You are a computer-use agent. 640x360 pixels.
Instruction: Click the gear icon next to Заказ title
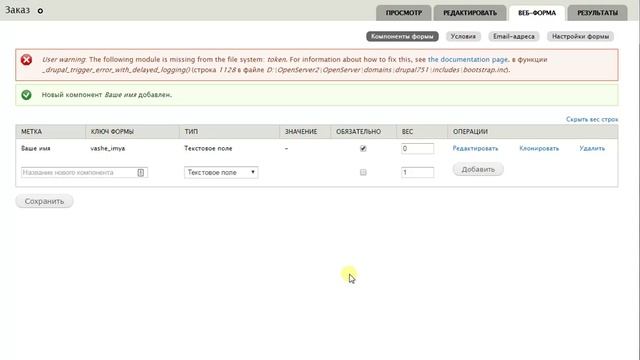40,11
